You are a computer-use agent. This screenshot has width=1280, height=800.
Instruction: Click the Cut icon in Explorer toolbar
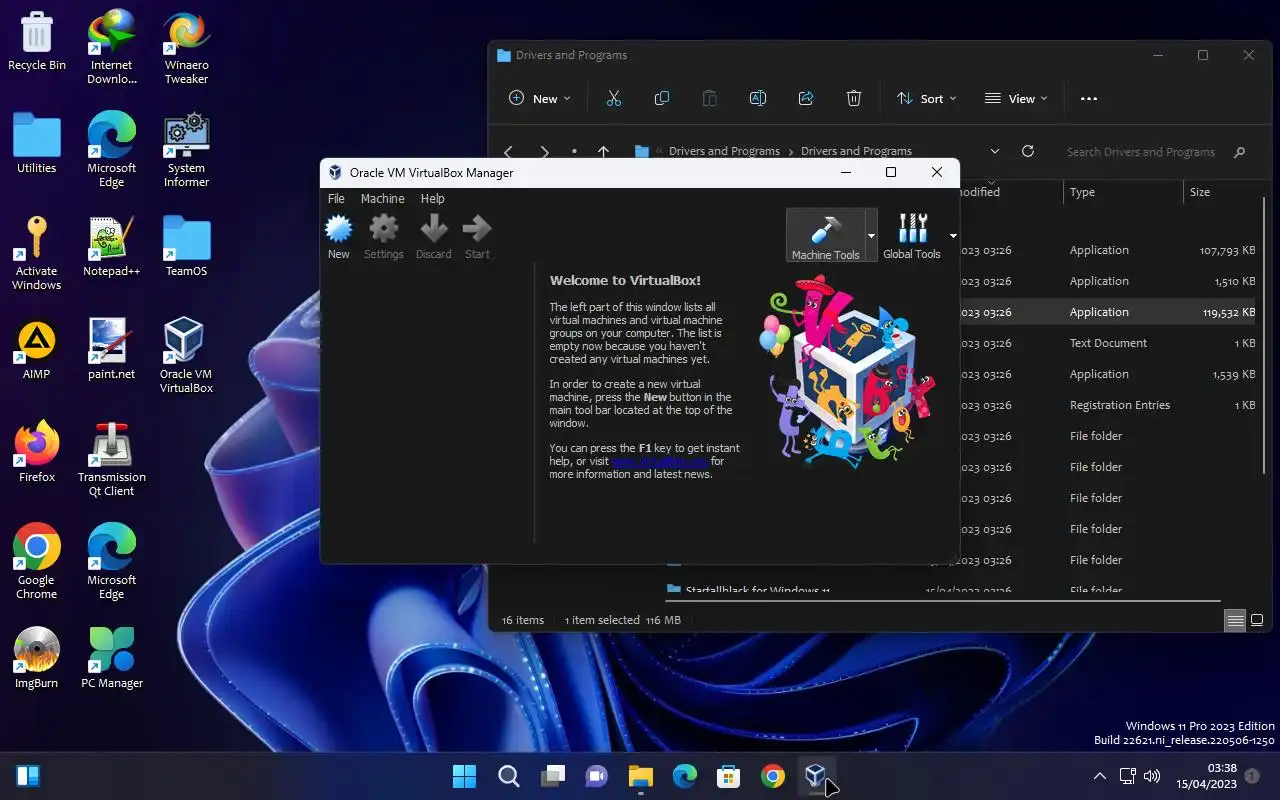614,98
